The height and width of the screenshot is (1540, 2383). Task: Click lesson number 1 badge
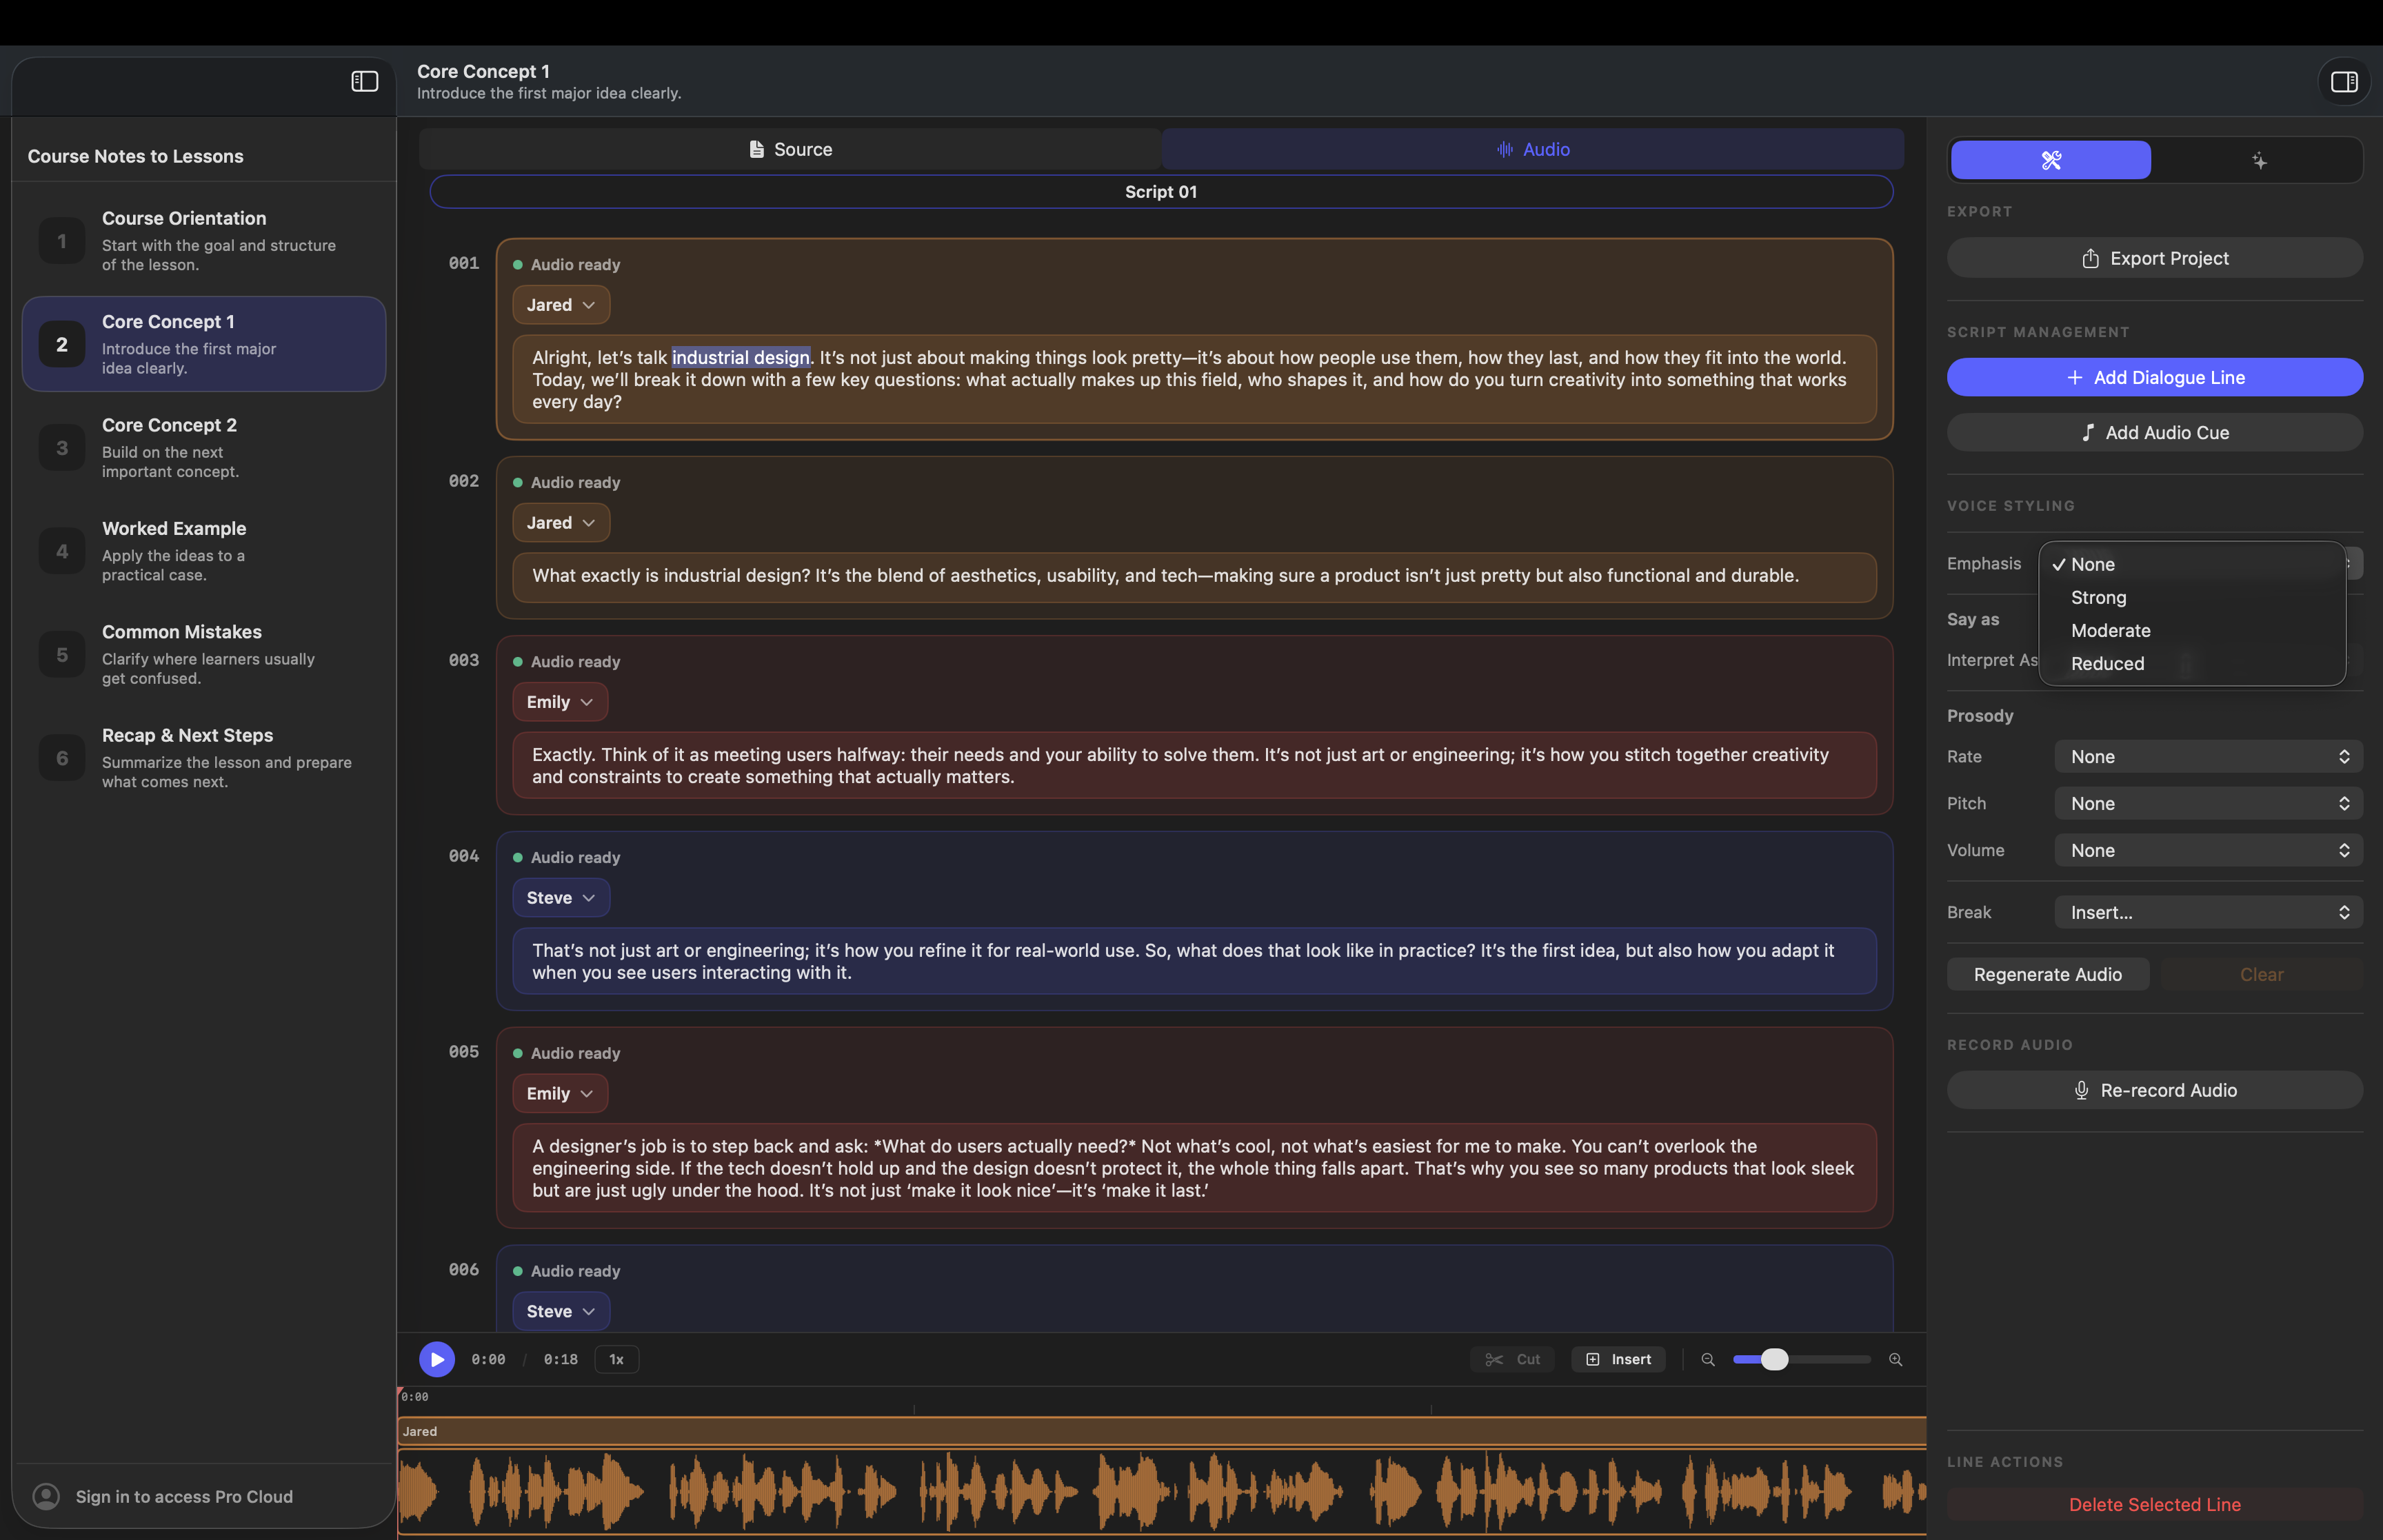[62, 241]
